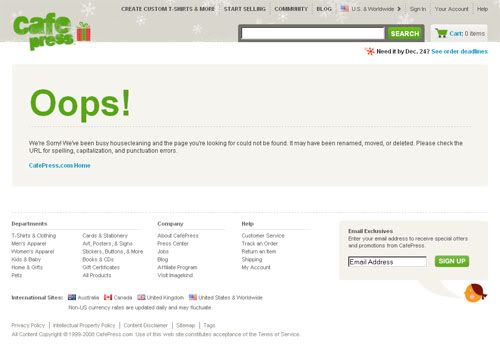Click the shopping cart icon
Image resolution: width=500 pixels, height=361 pixels.
click(x=441, y=33)
